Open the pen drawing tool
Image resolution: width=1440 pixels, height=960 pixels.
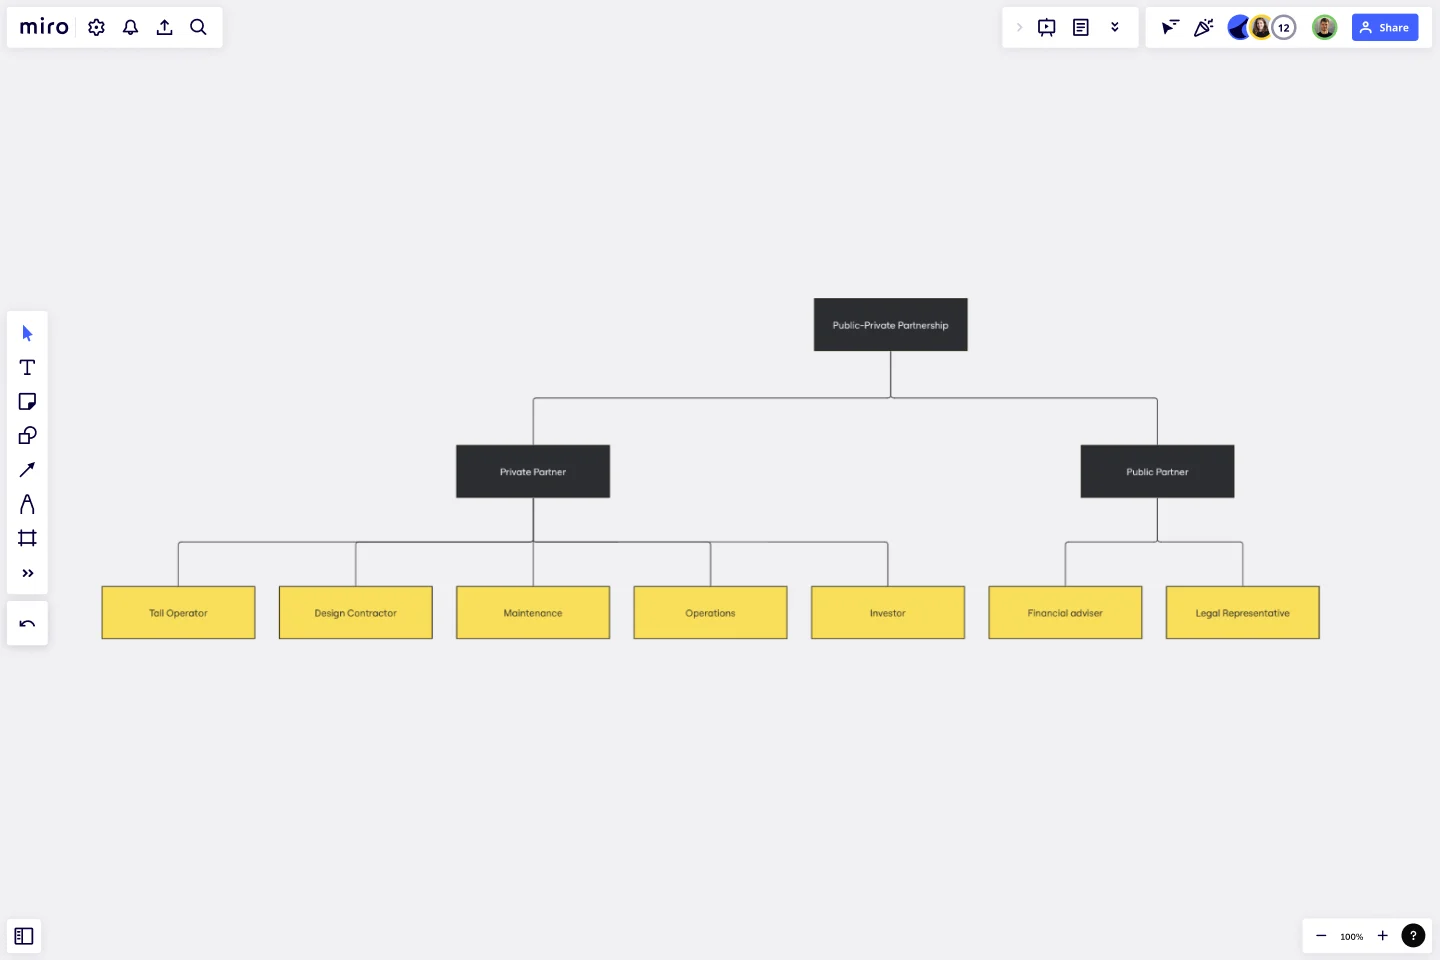[x=27, y=504]
